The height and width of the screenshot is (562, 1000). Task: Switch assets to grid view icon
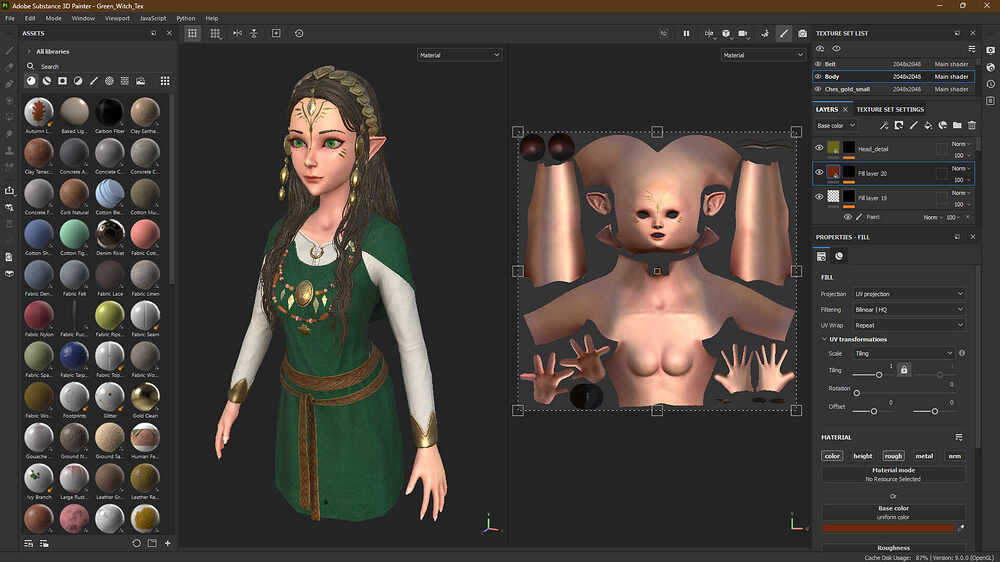(x=165, y=81)
